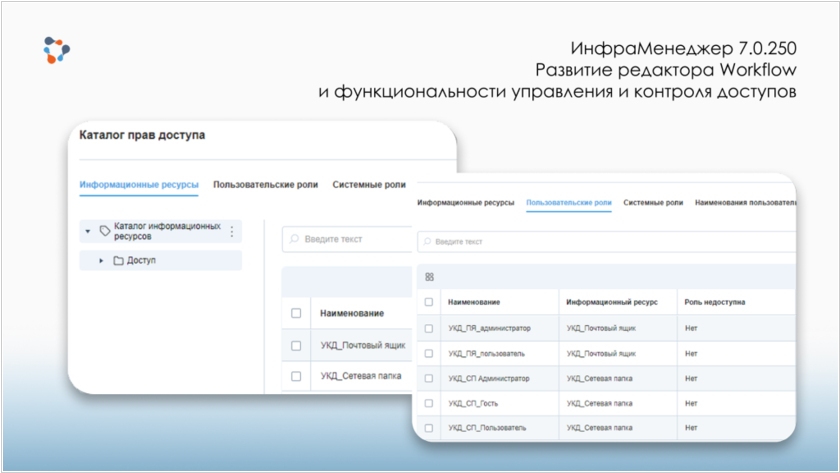This screenshot has width=840, height=473.
Task: Click the УКД_СП Администратор name cell
Action: [489, 378]
